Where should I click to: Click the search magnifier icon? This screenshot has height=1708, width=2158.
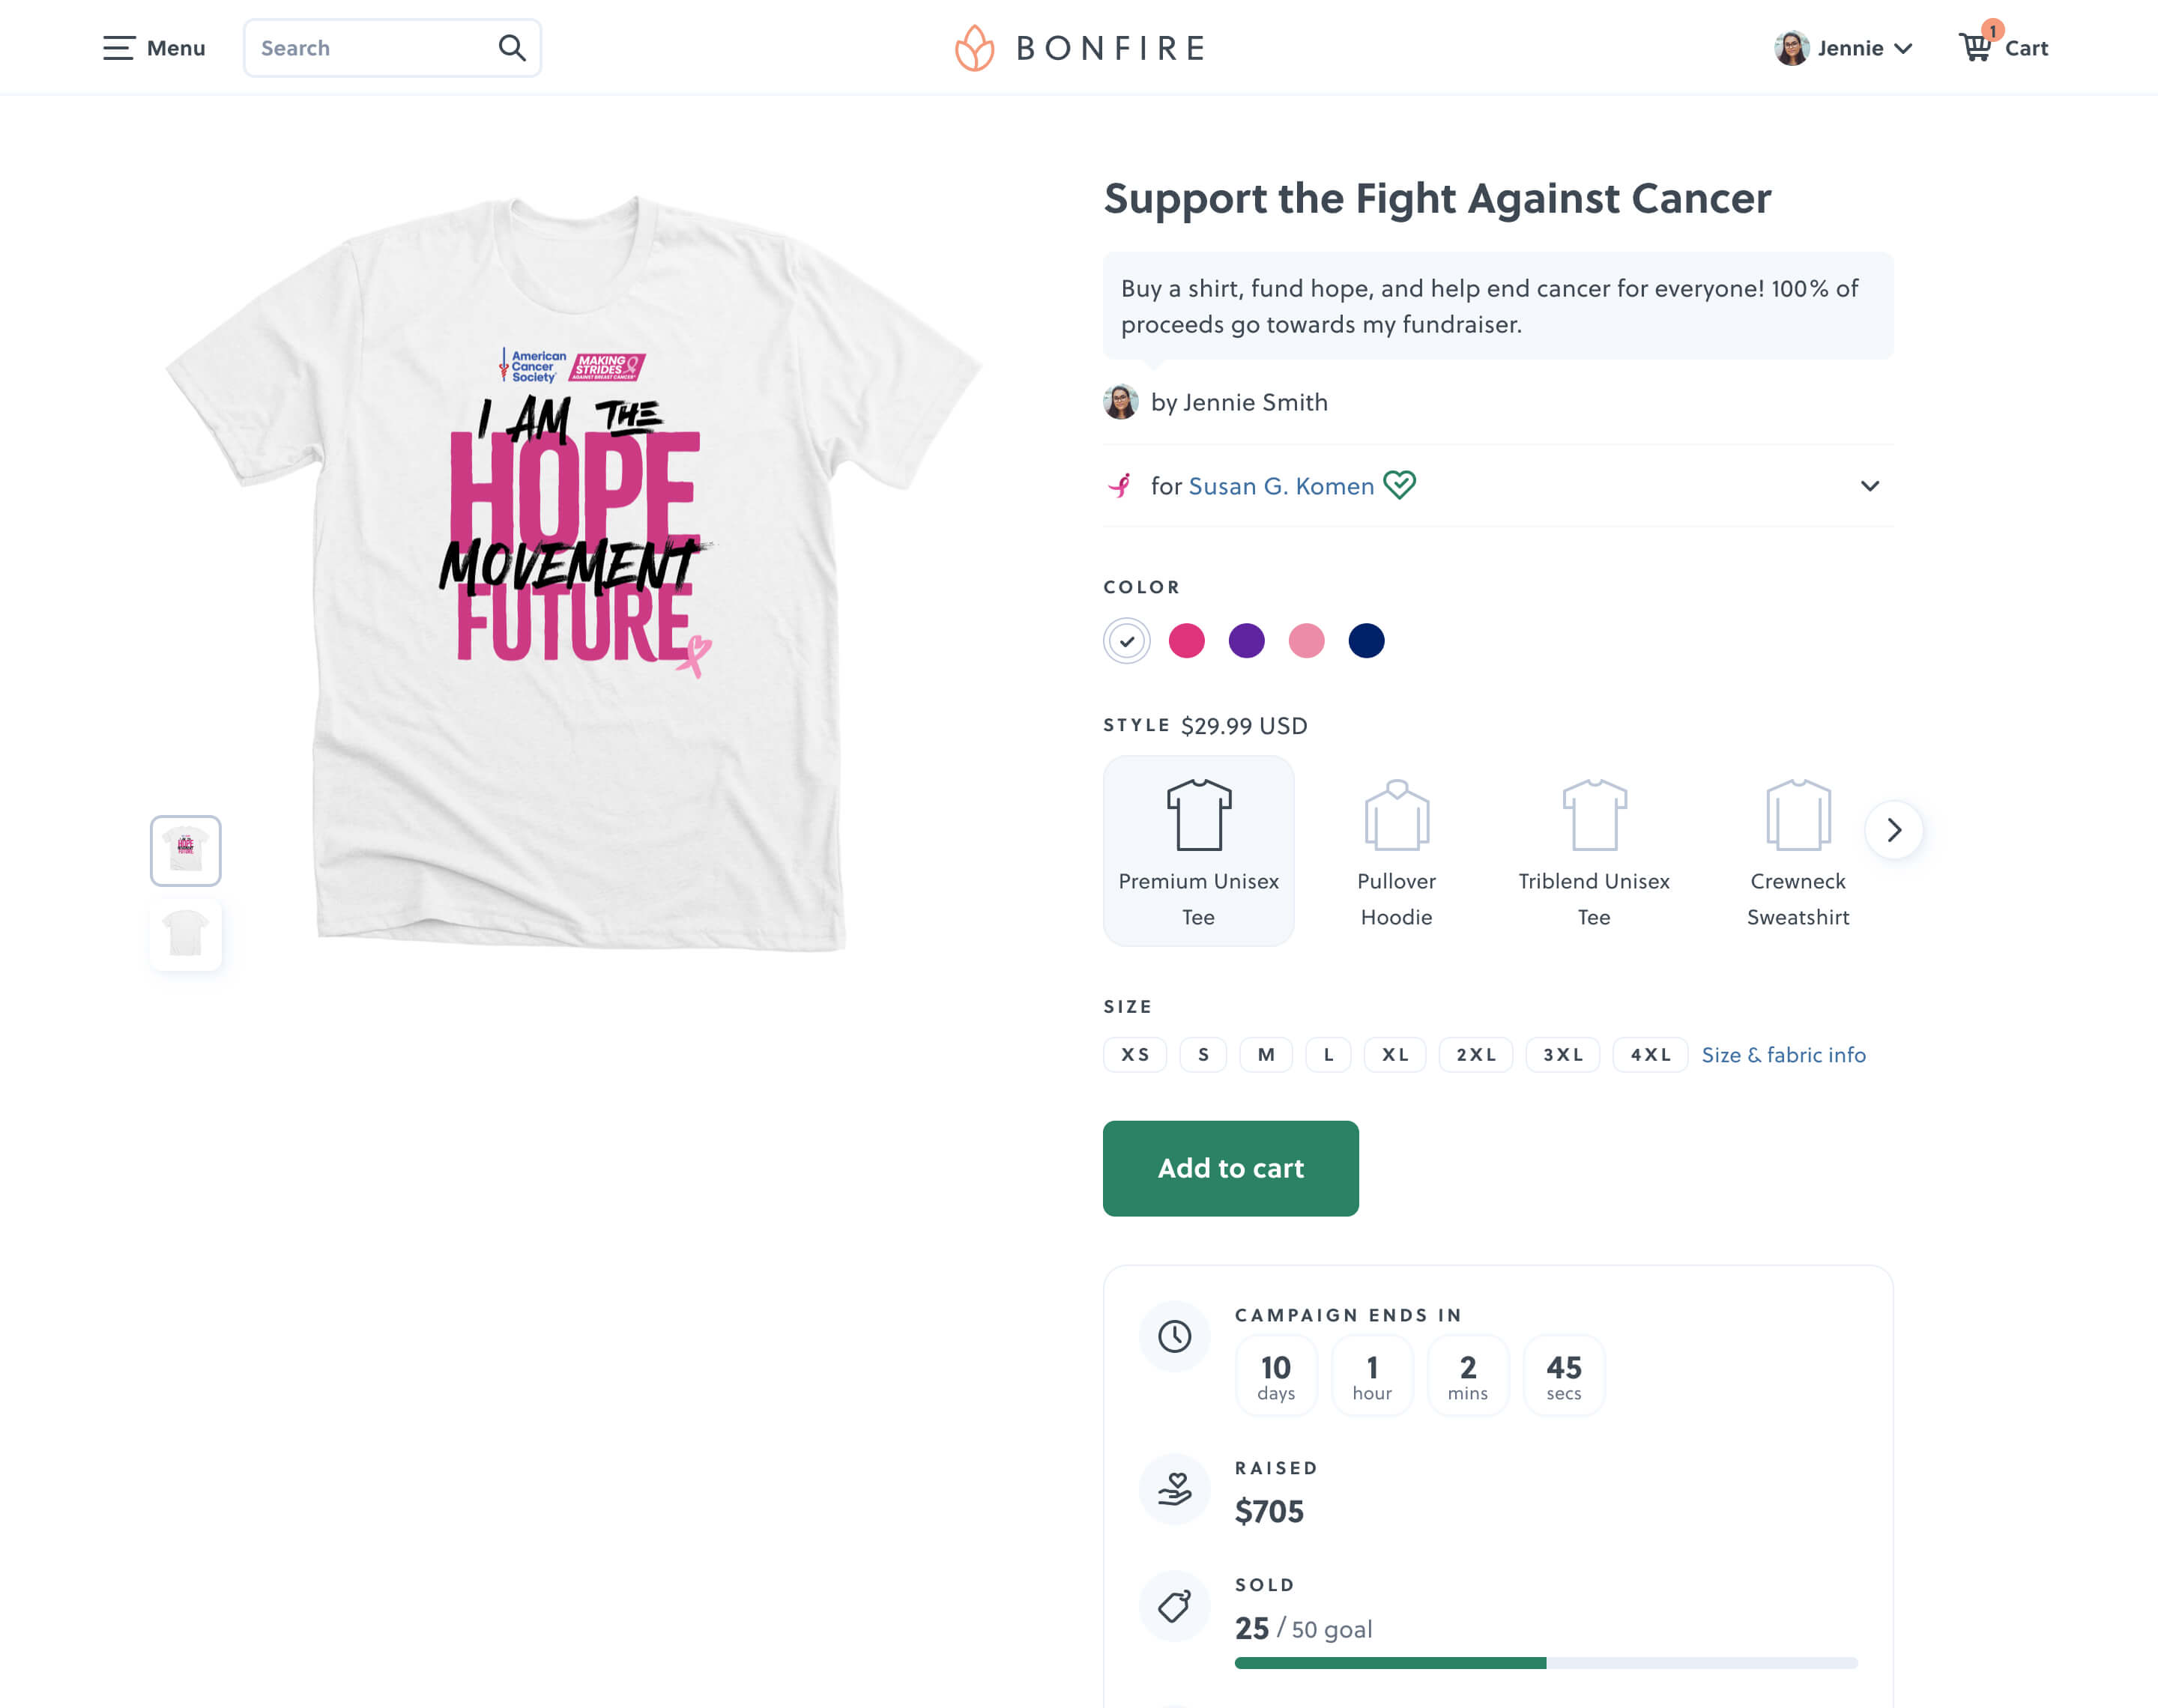[512, 47]
